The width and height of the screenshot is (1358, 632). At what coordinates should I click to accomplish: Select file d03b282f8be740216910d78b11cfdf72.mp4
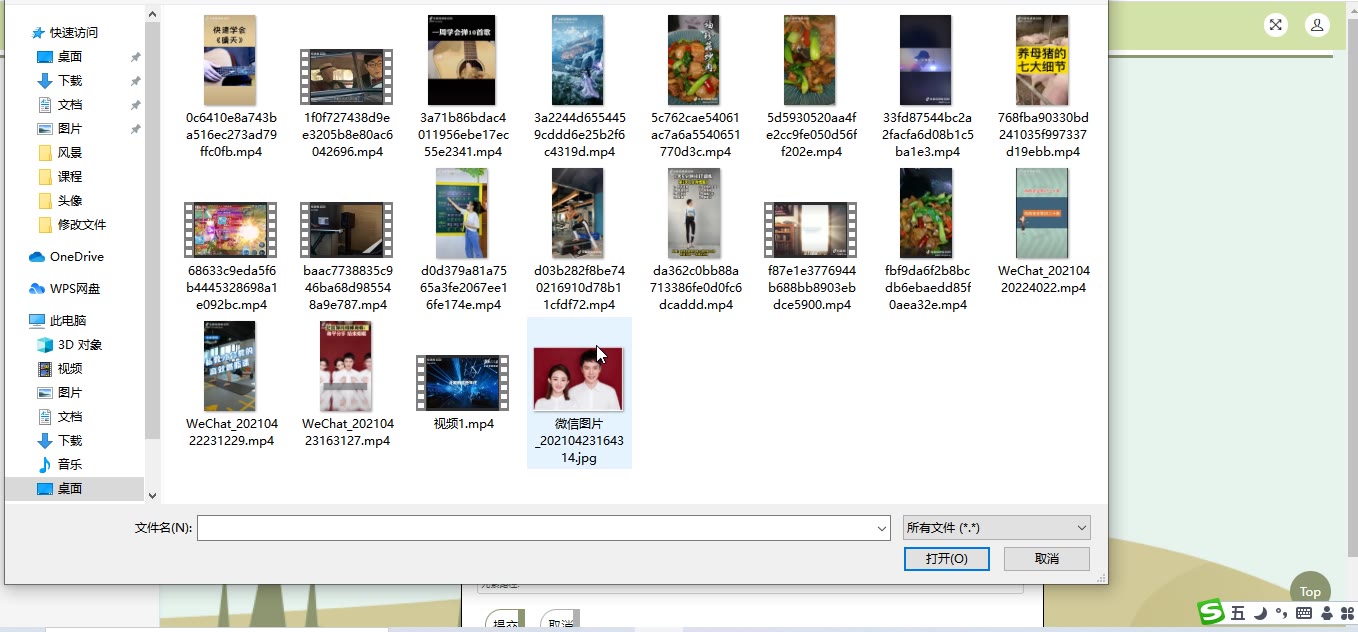coord(578,240)
